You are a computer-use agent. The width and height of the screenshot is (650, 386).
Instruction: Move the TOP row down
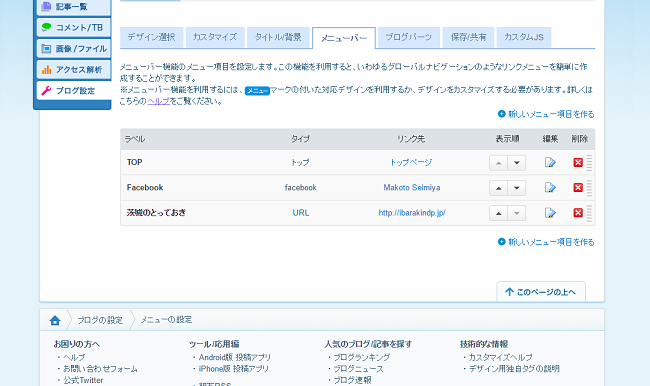(517, 163)
